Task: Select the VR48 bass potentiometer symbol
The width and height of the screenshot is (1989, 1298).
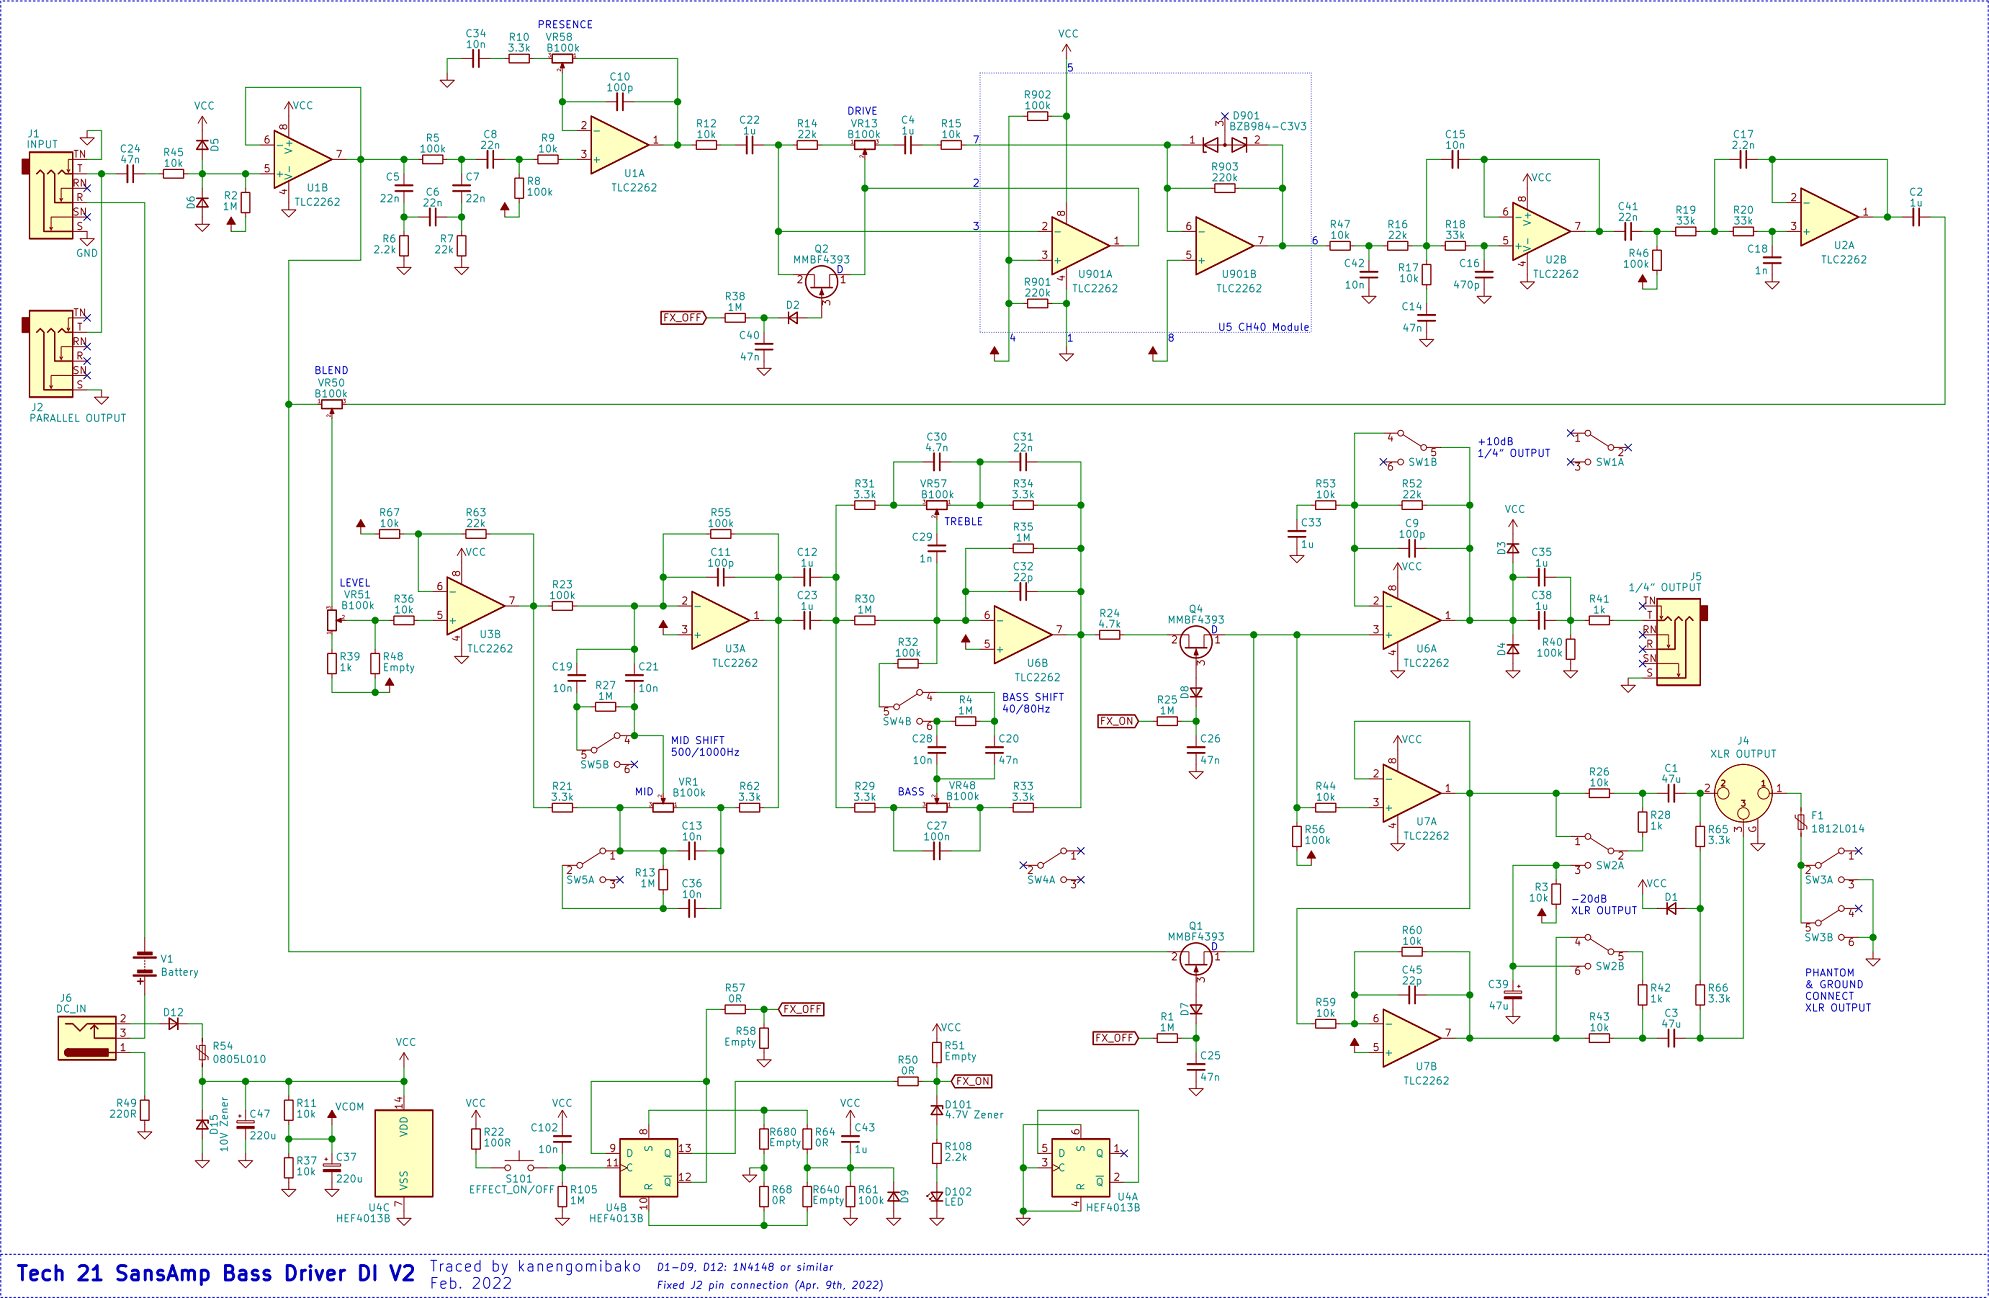Action: pos(936,806)
